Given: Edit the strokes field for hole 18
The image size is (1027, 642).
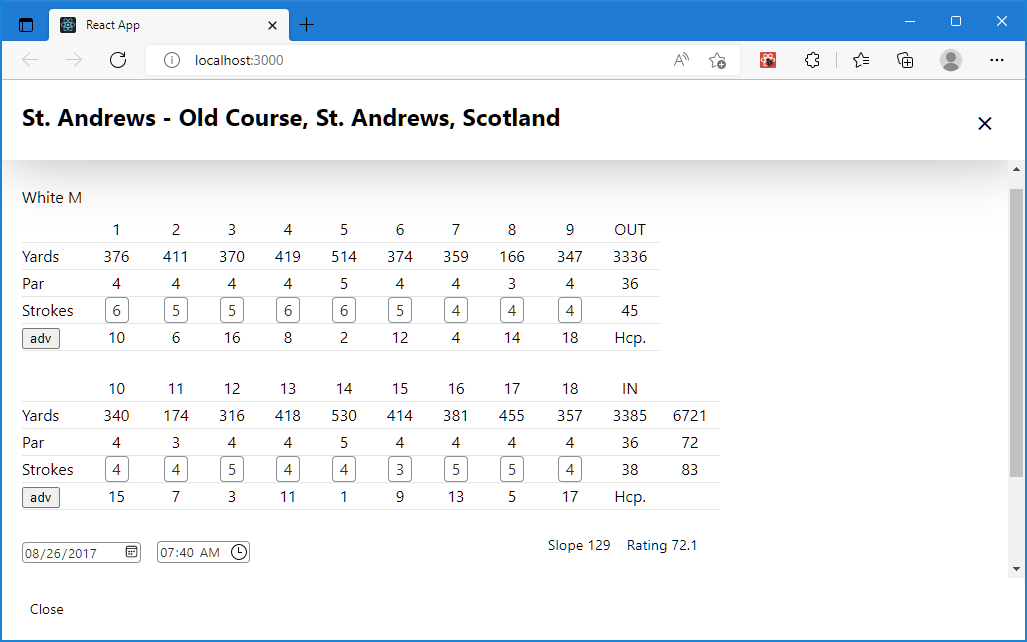Looking at the screenshot, I should 570,470.
